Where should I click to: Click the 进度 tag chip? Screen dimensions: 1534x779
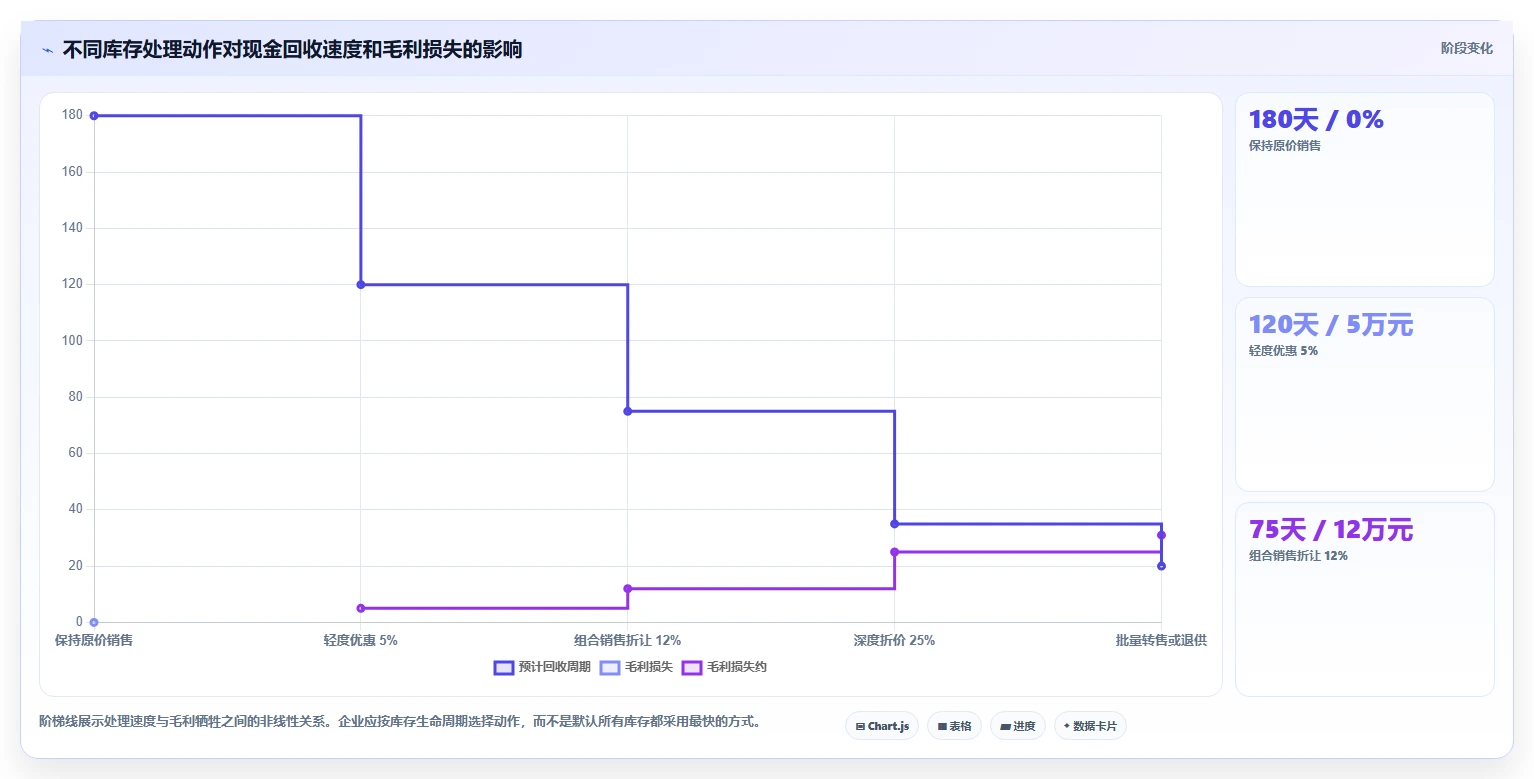point(1017,726)
